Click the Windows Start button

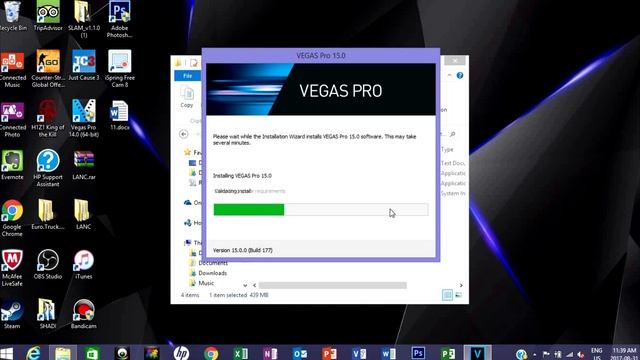7,353
